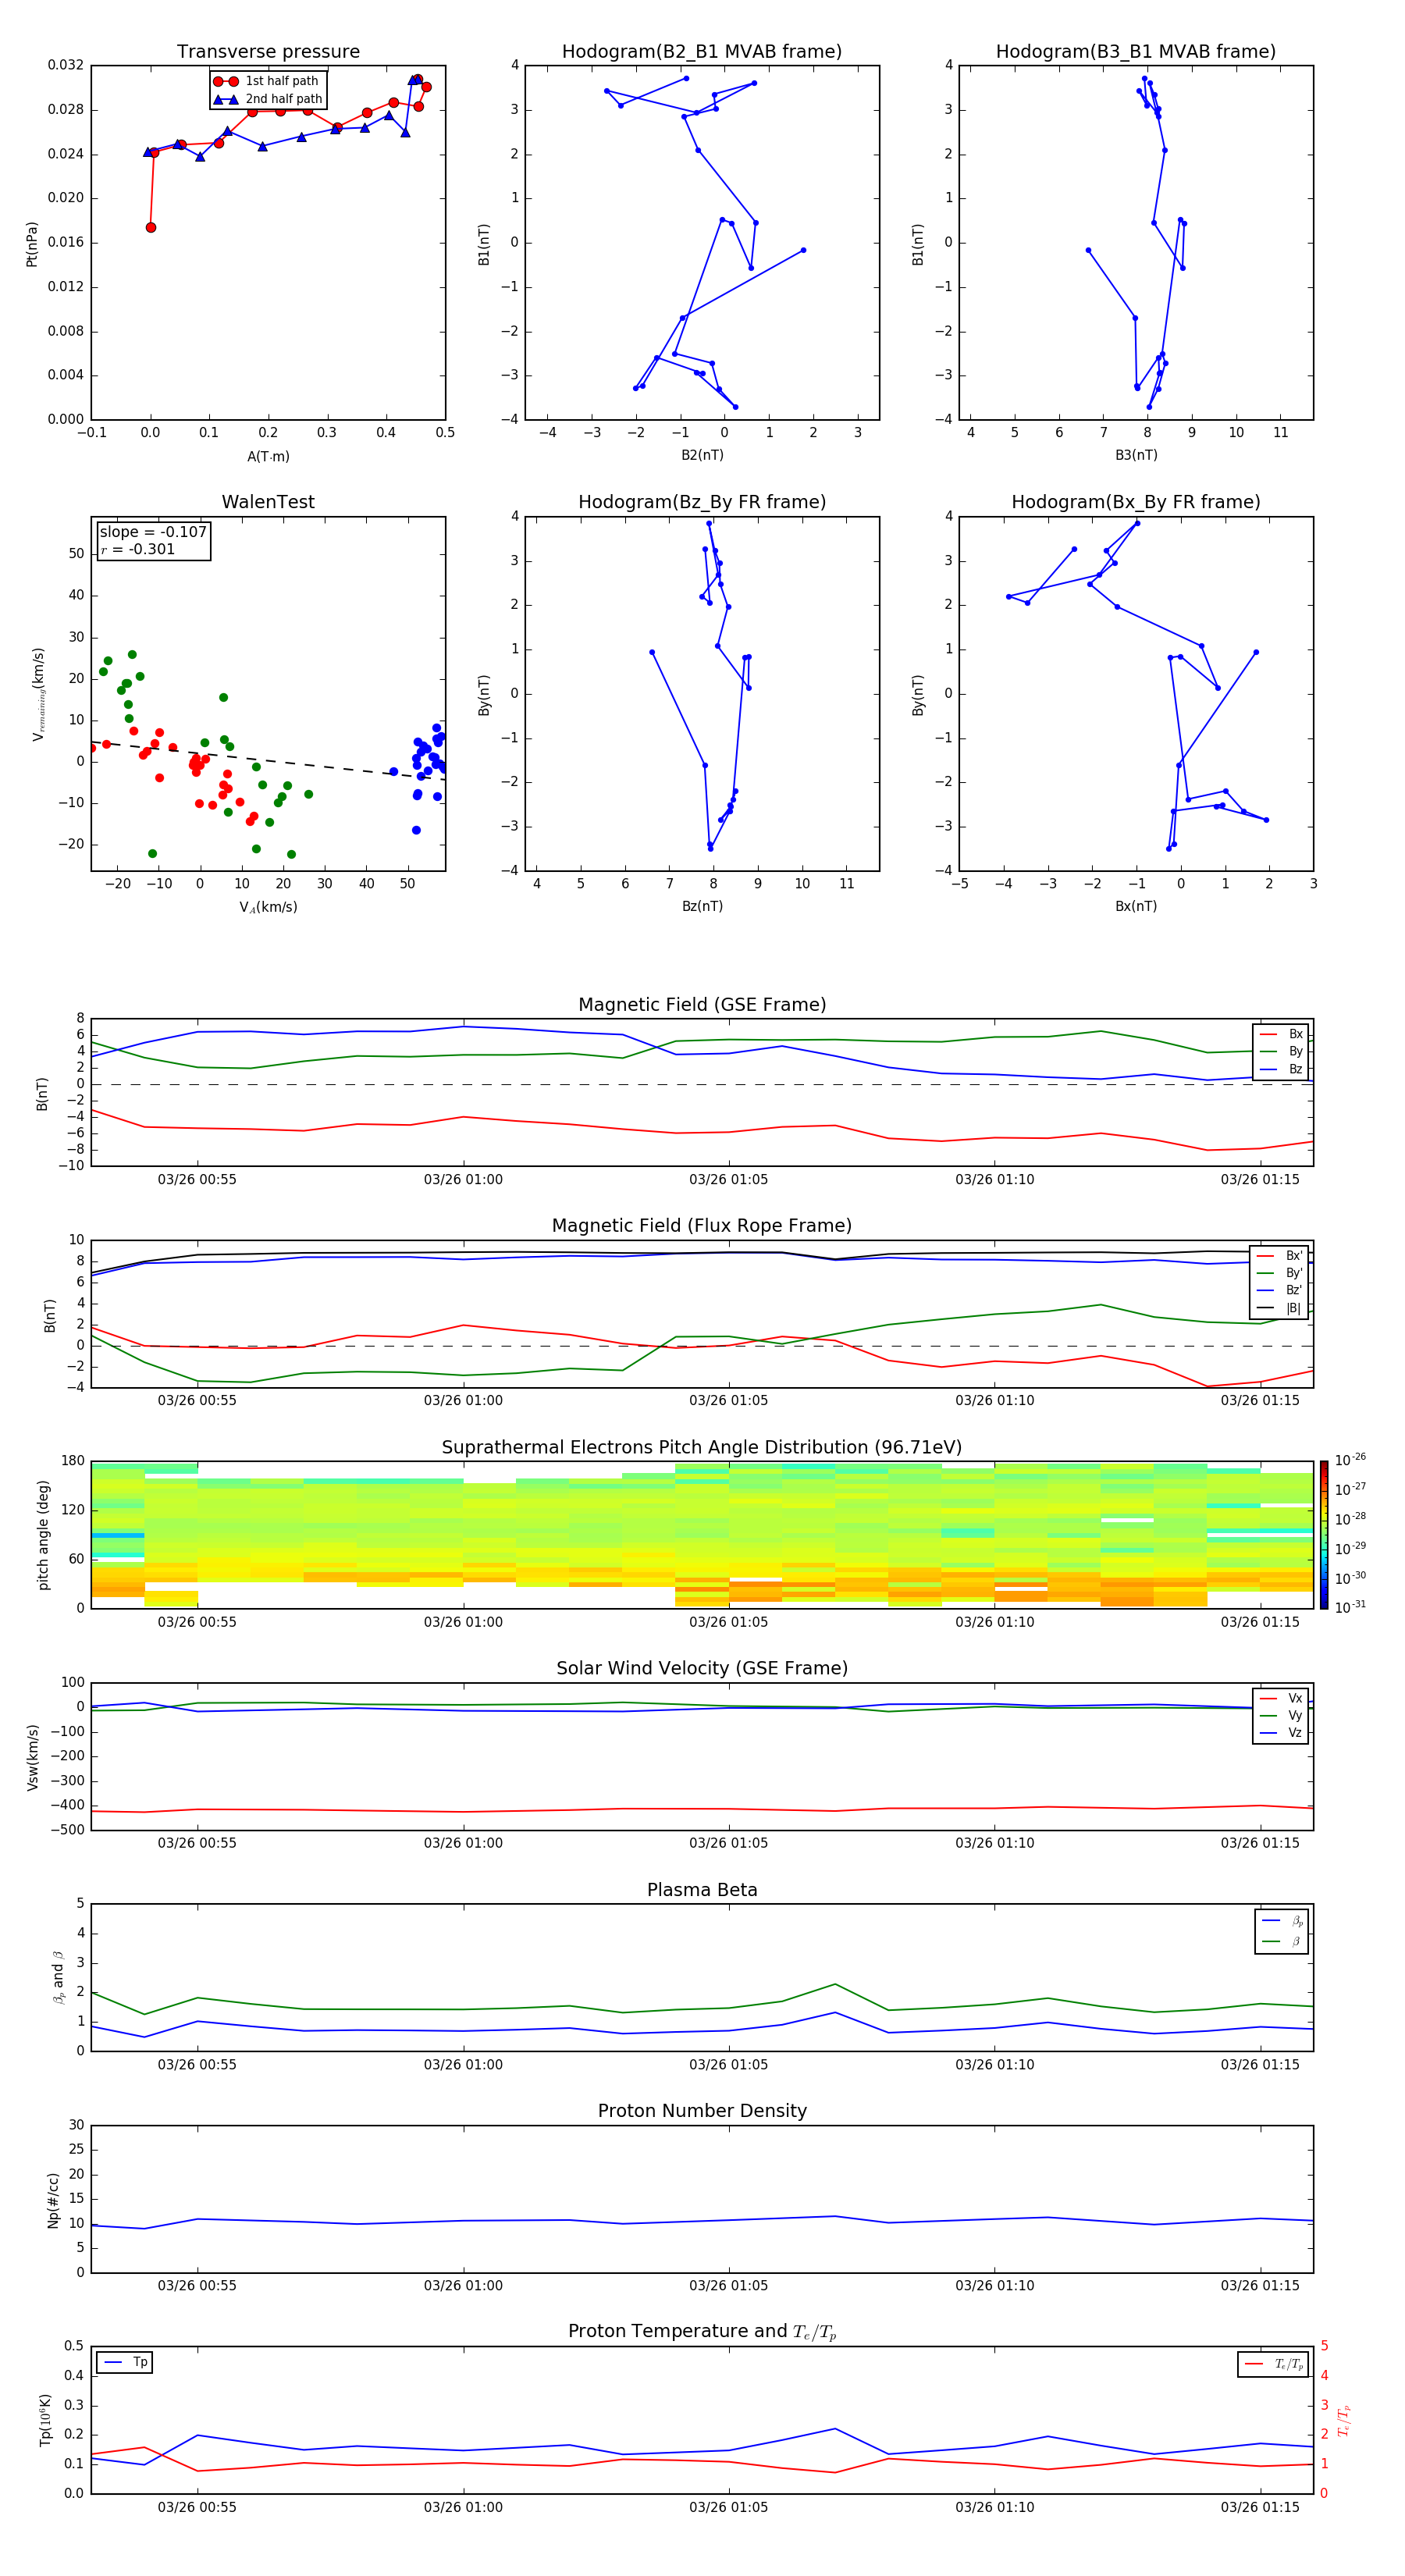
Task: Click the V_A(km/s) x-axis label of WalenTest
Action: pyautogui.click(x=268, y=907)
